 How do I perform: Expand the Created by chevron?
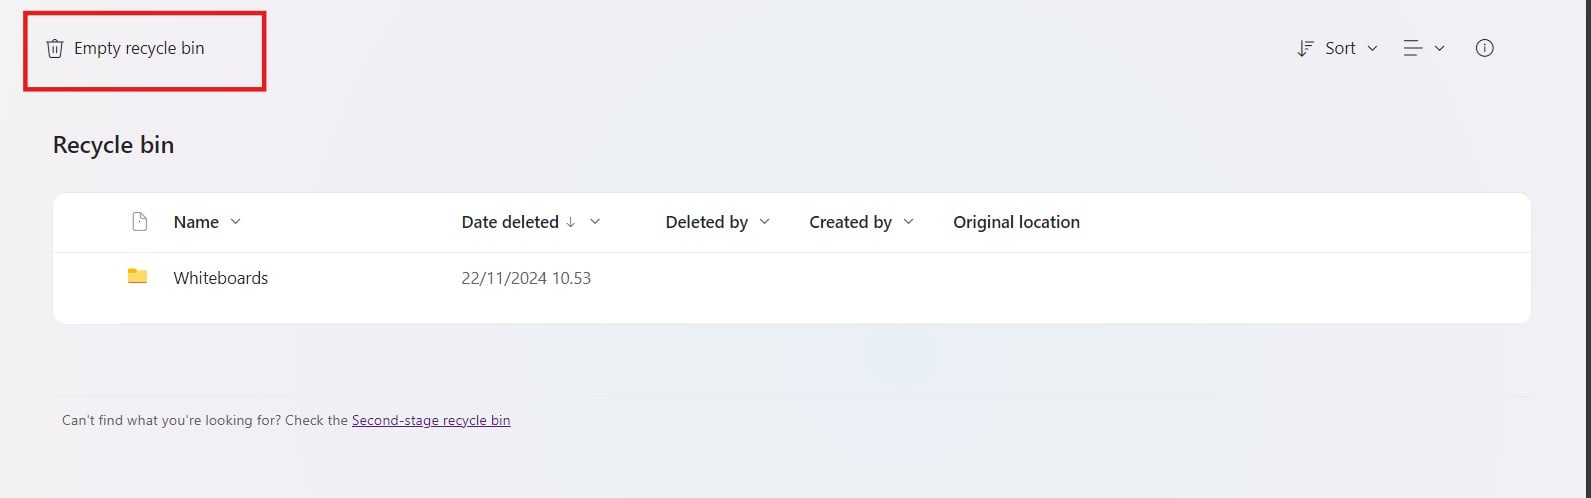pyautogui.click(x=909, y=222)
